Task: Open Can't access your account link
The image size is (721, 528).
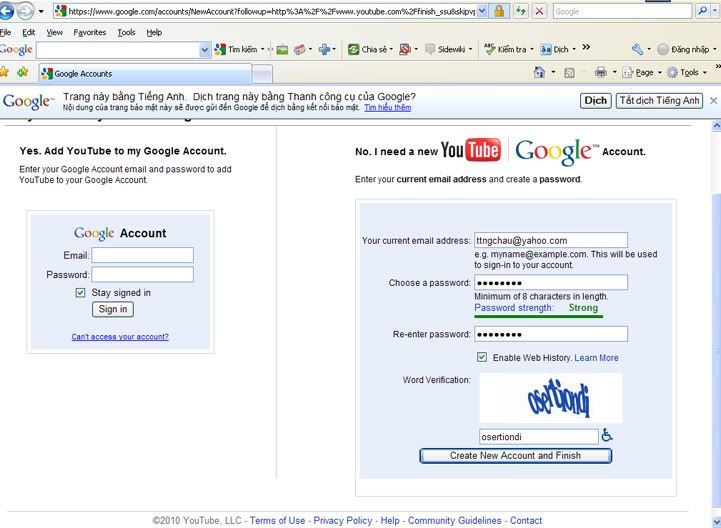Action: [x=120, y=337]
